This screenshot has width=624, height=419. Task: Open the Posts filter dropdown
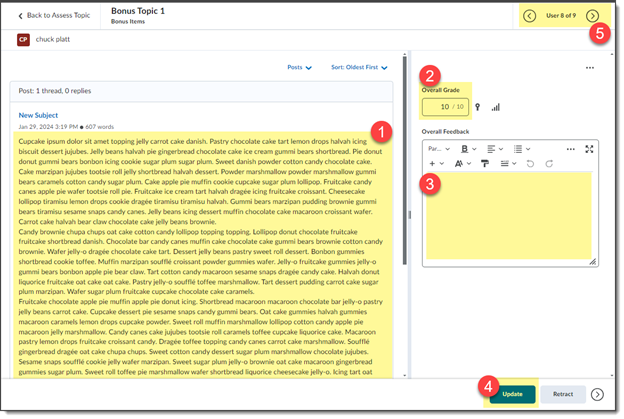[300, 68]
